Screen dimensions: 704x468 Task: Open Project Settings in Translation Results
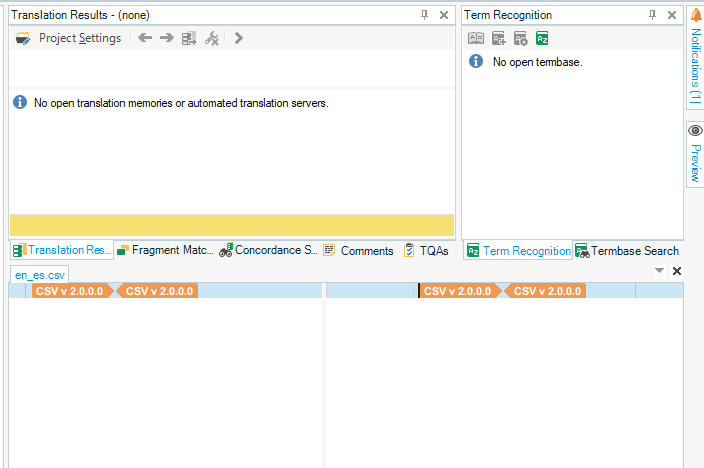68,38
